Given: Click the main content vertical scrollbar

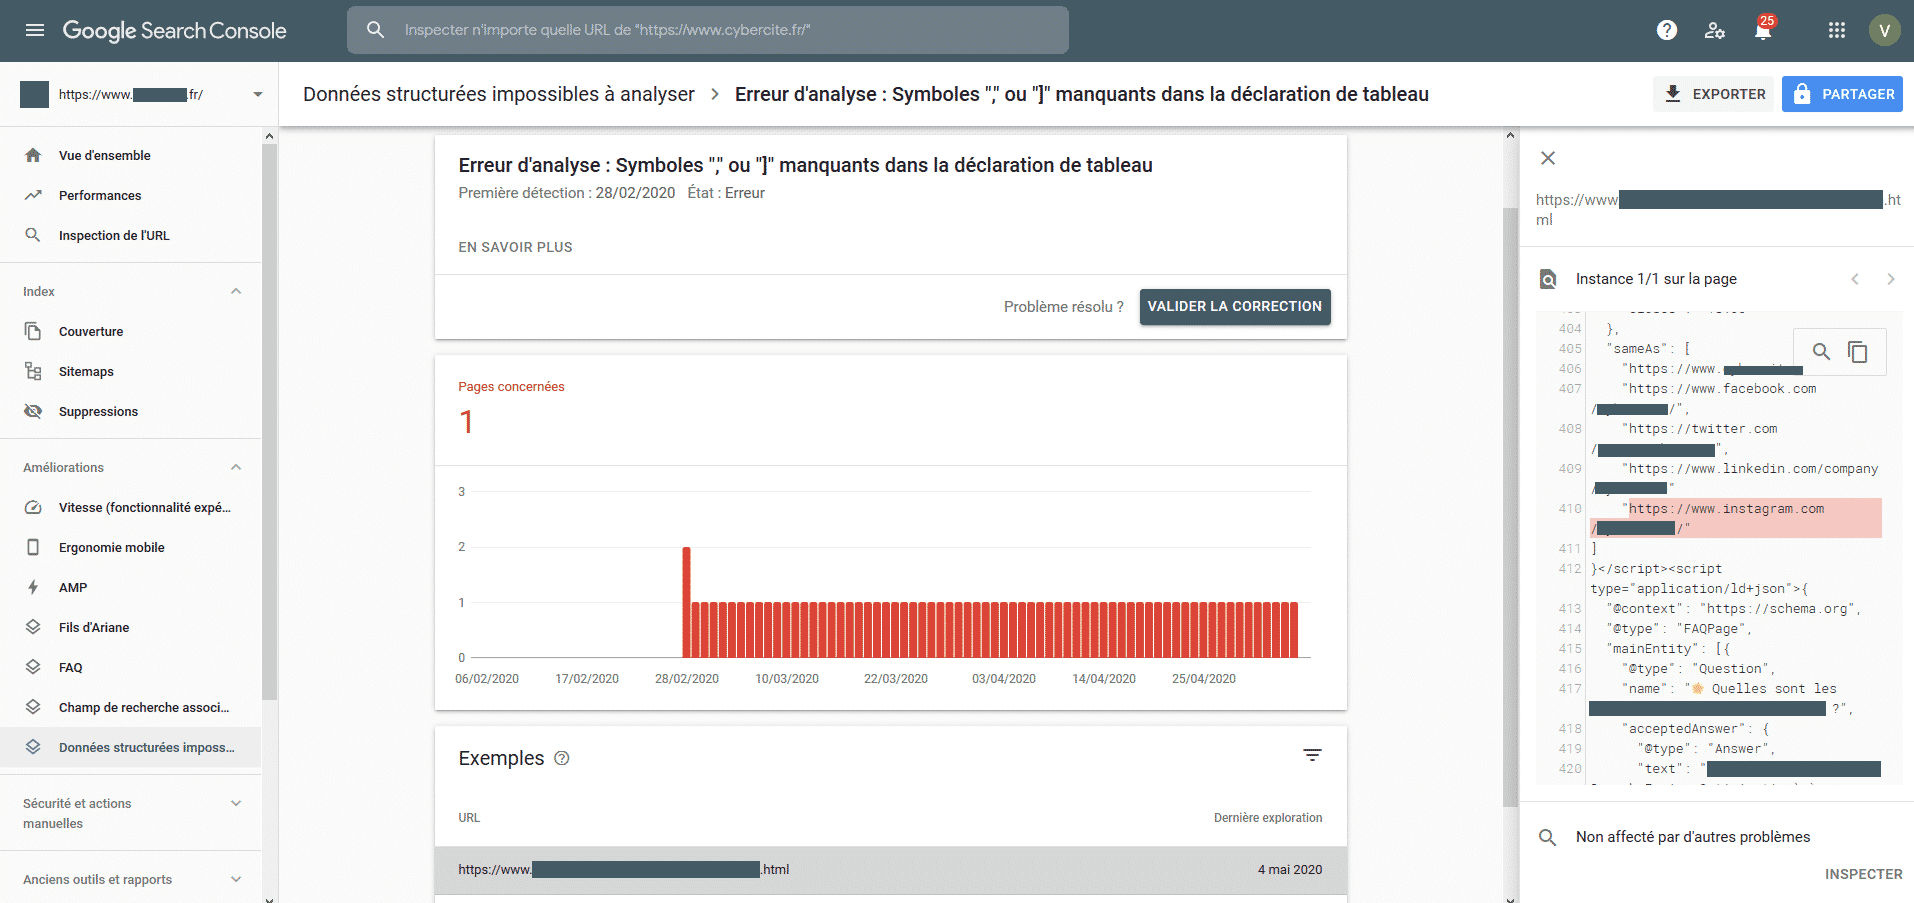Looking at the screenshot, I should (x=1511, y=507).
